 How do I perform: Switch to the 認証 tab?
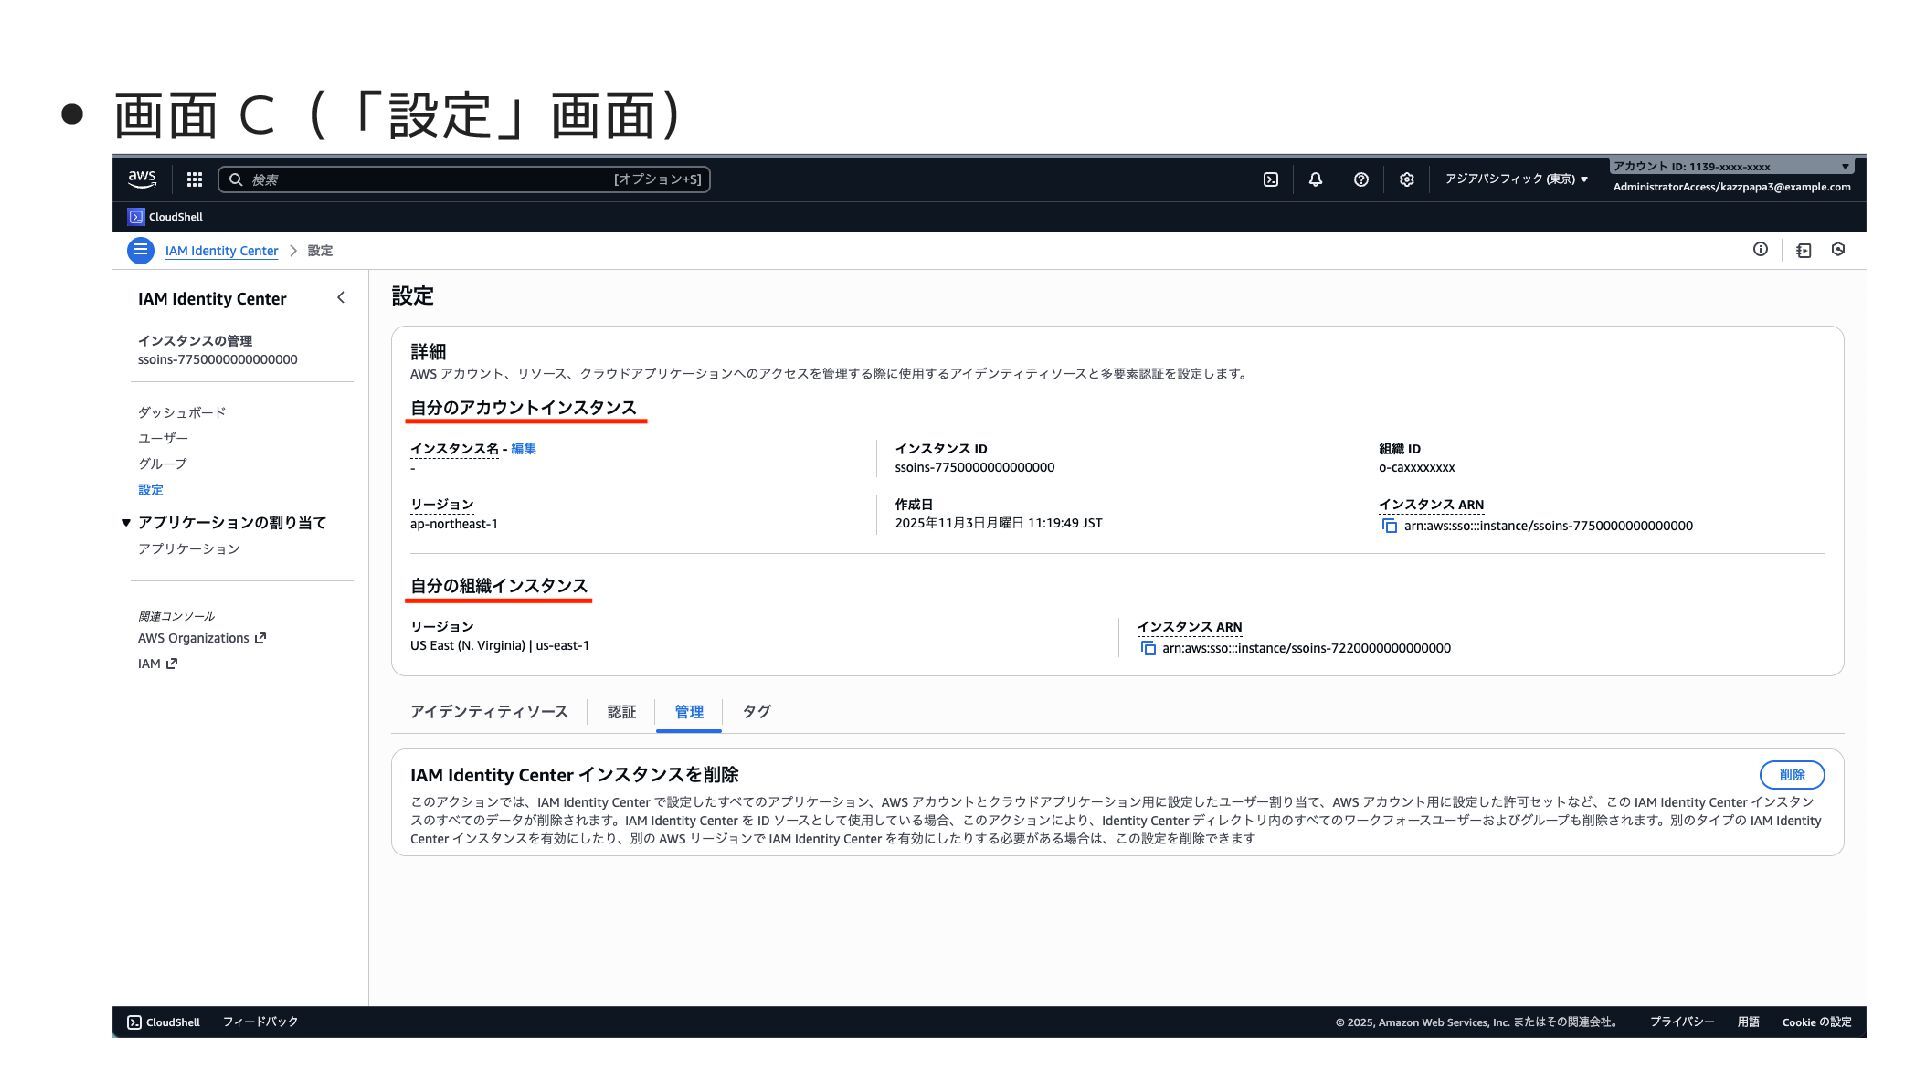[x=621, y=712]
